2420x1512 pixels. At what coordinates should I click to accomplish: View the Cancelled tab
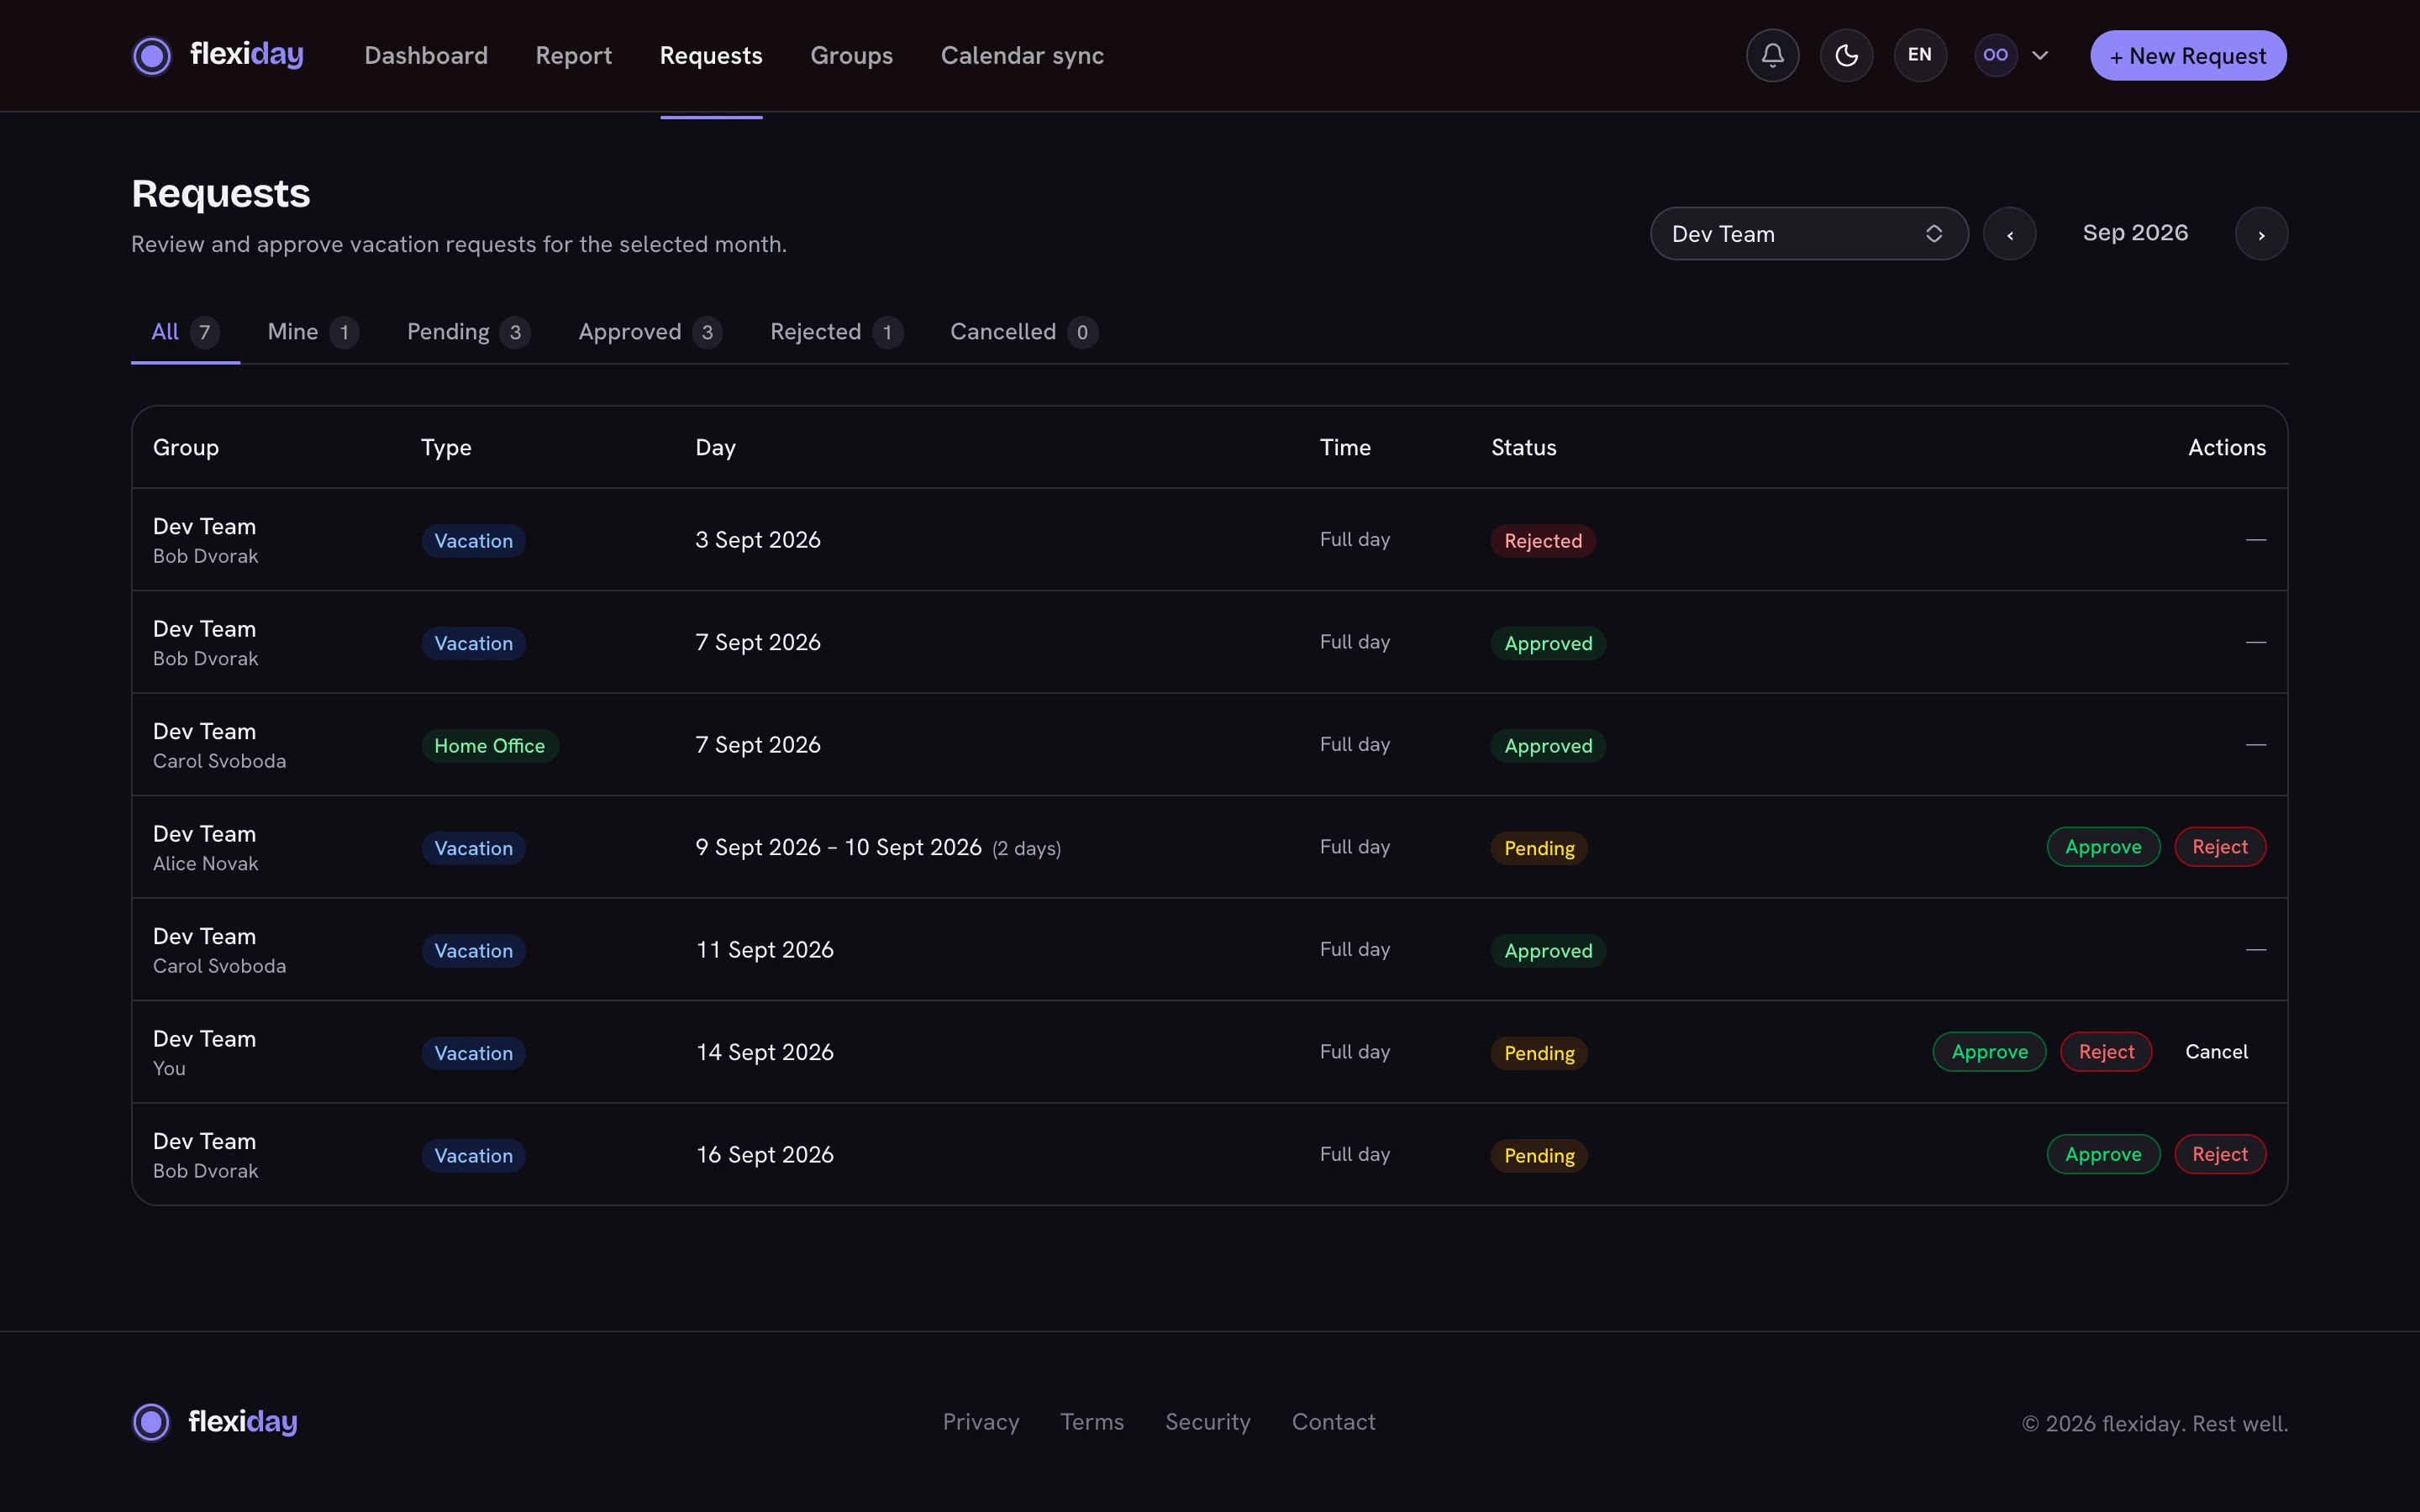[1024, 332]
